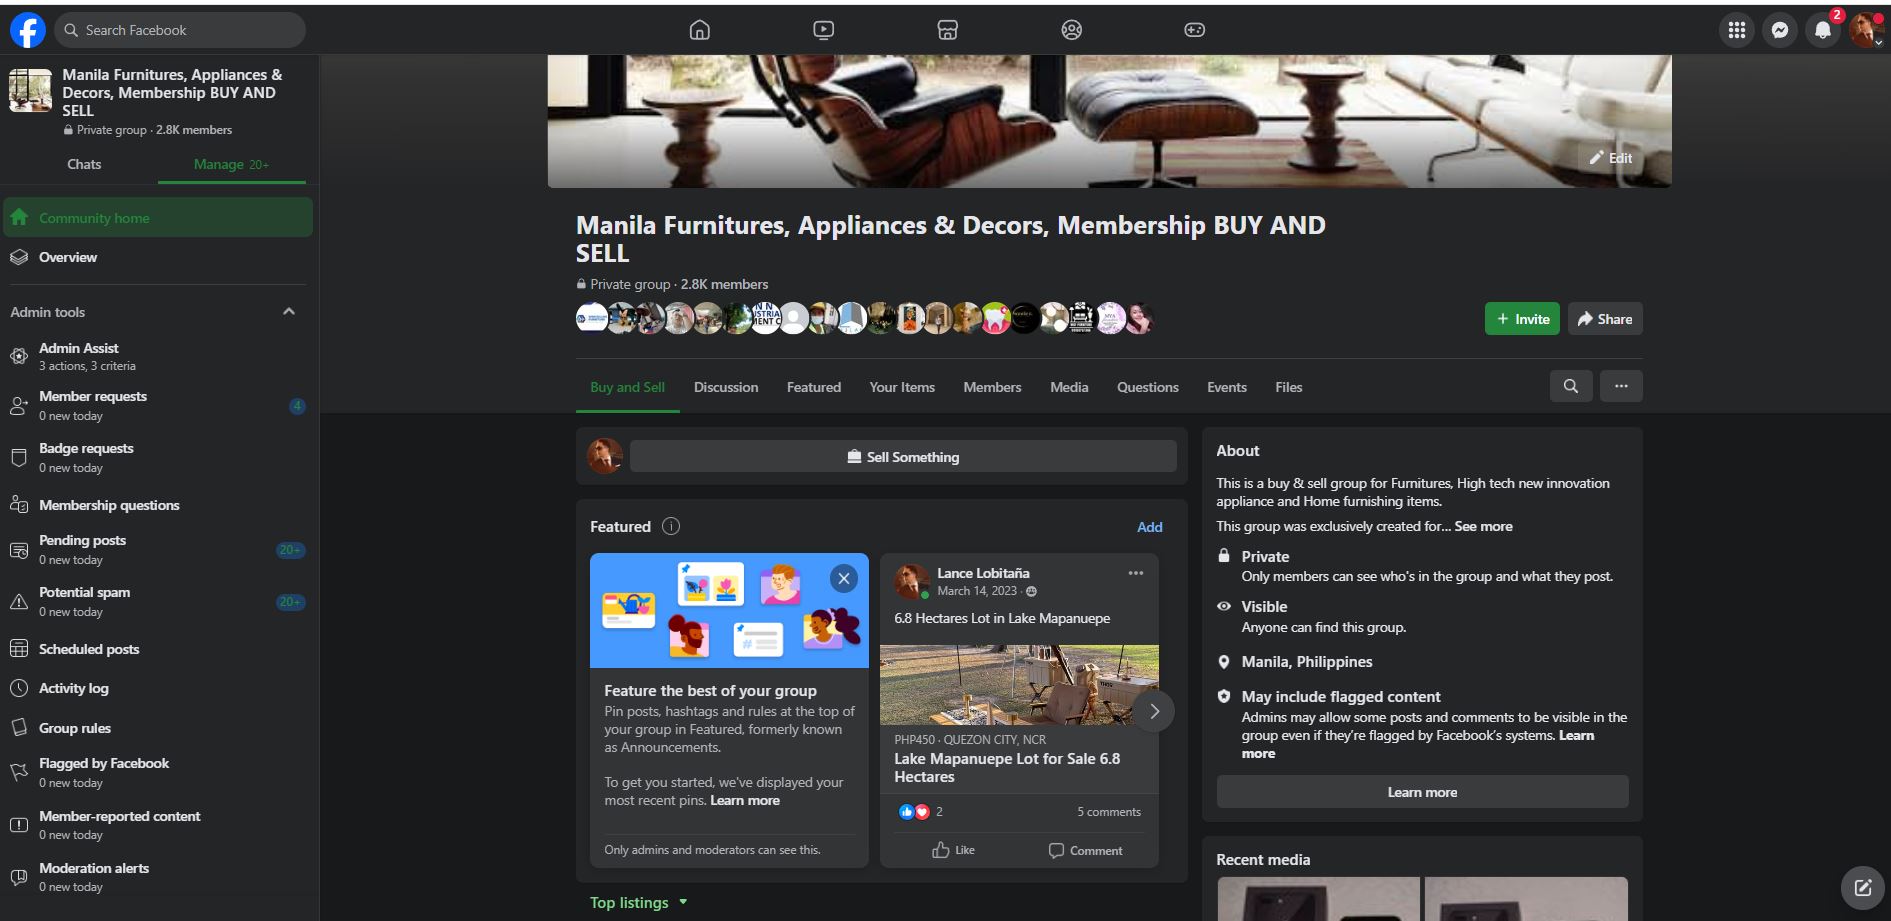This screenshot has height=921, width=1891.
Task: Click the Sell Something button
Action: pos(903,457)
